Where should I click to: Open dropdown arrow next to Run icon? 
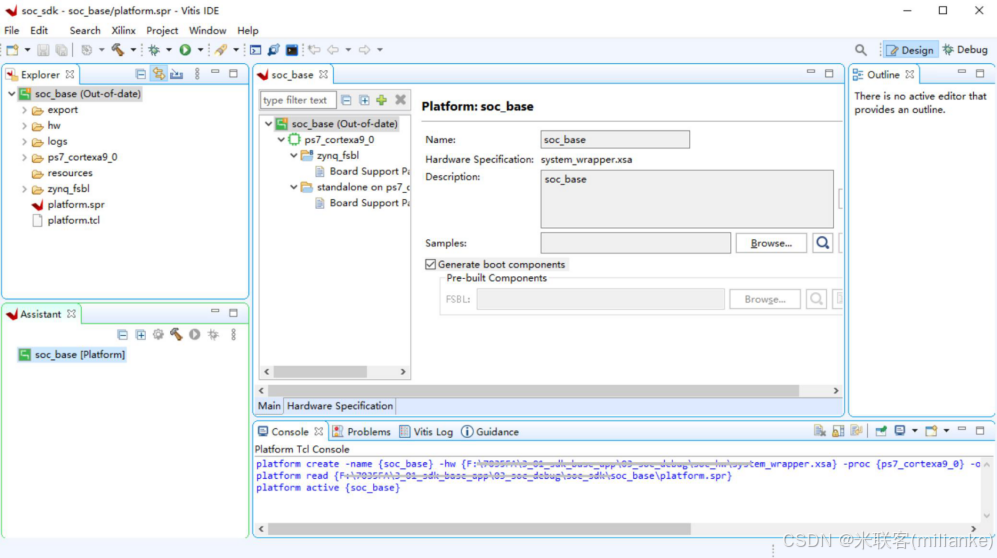click(x=200, y=50)
